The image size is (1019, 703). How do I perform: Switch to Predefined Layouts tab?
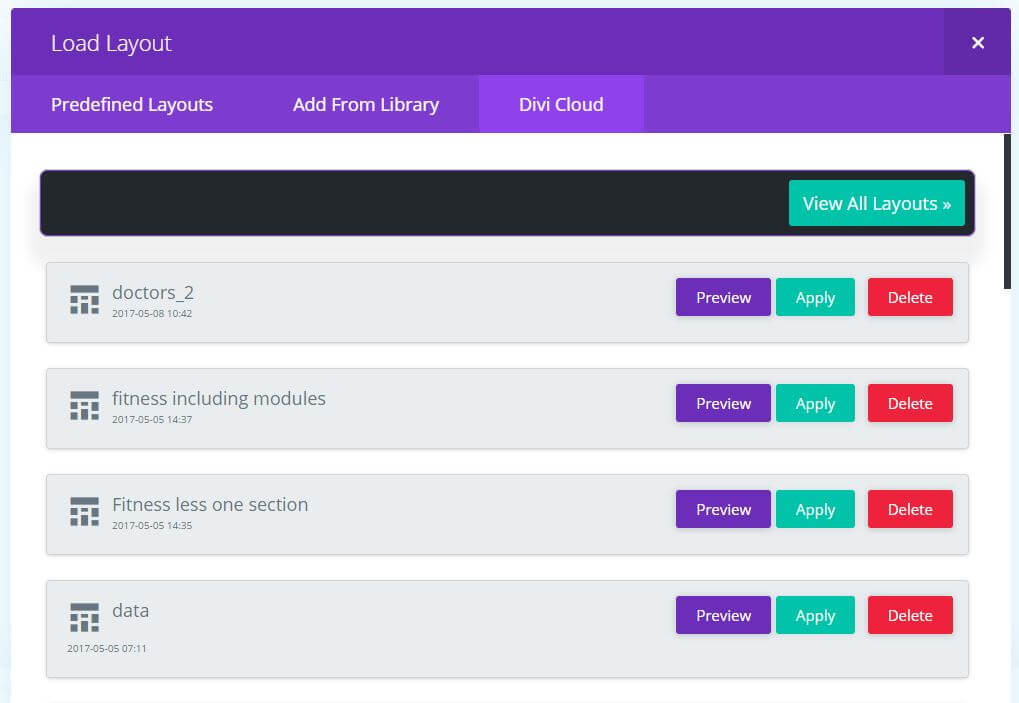coord(132,104)
